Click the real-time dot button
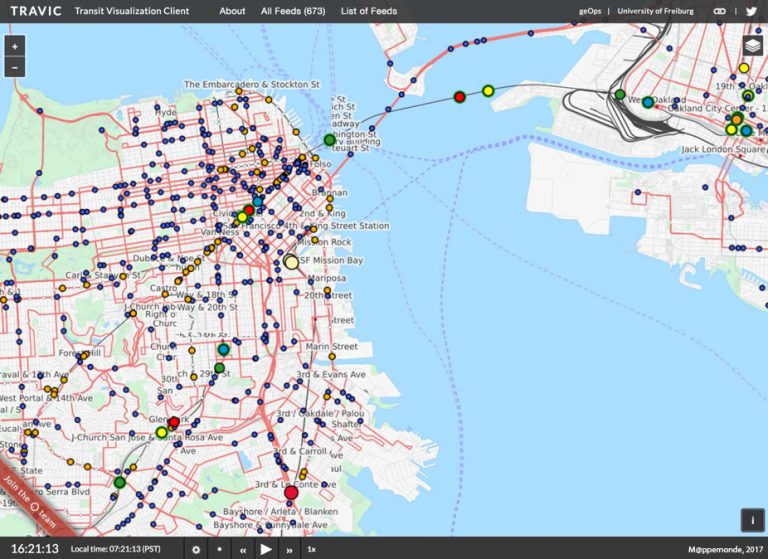This screenshot has width=768, height=559. pyautogui.click(x=220, y=549)
